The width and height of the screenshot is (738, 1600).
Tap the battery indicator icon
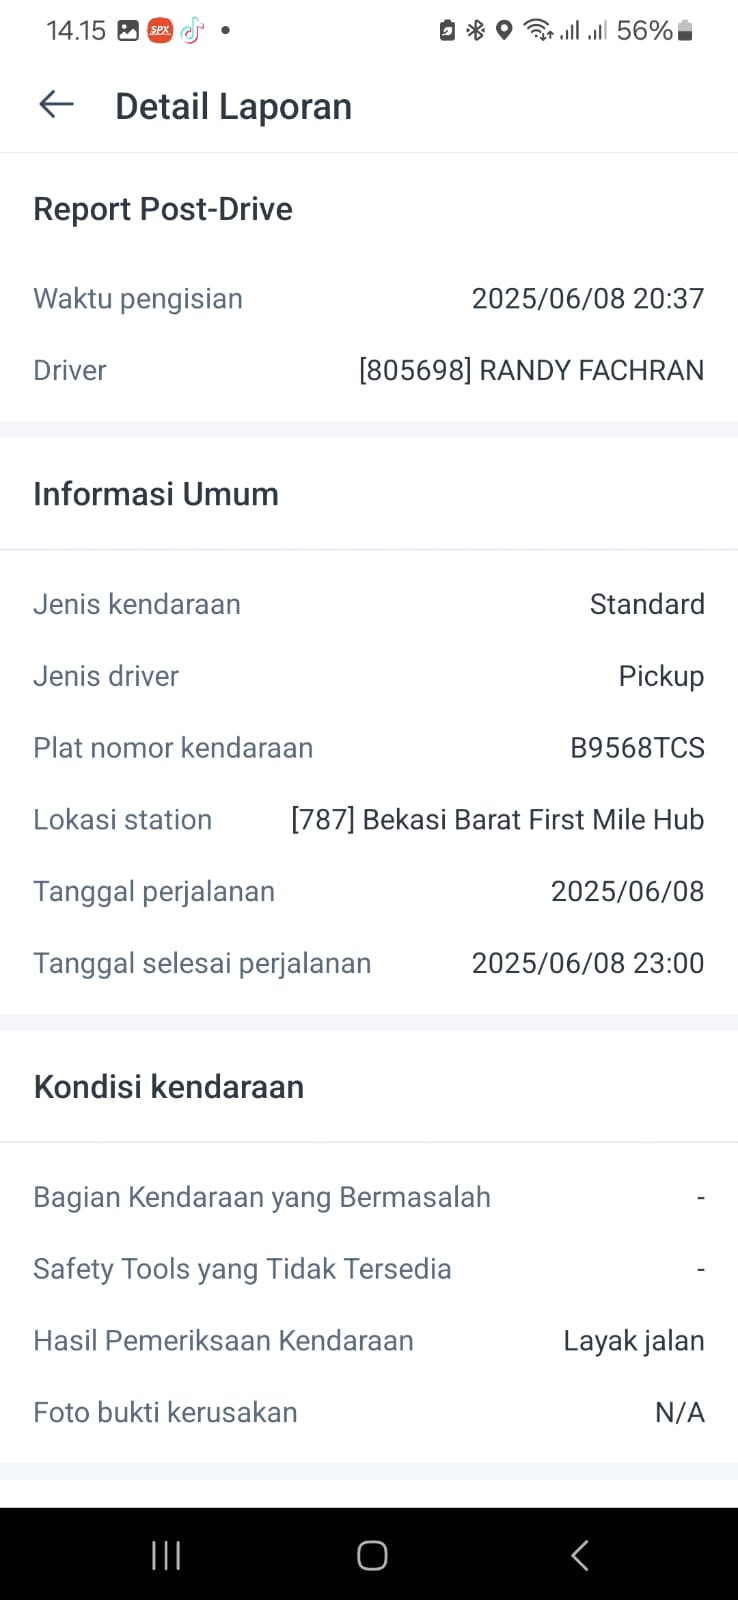[x=685, y=31]
